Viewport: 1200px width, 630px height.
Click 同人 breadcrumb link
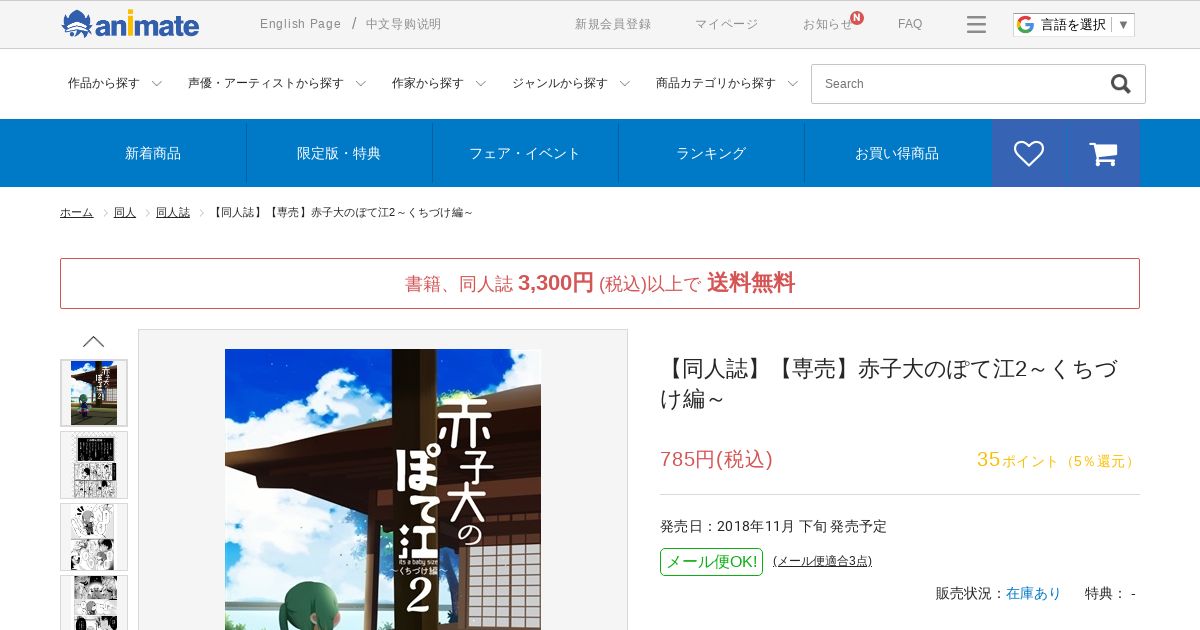125,212
